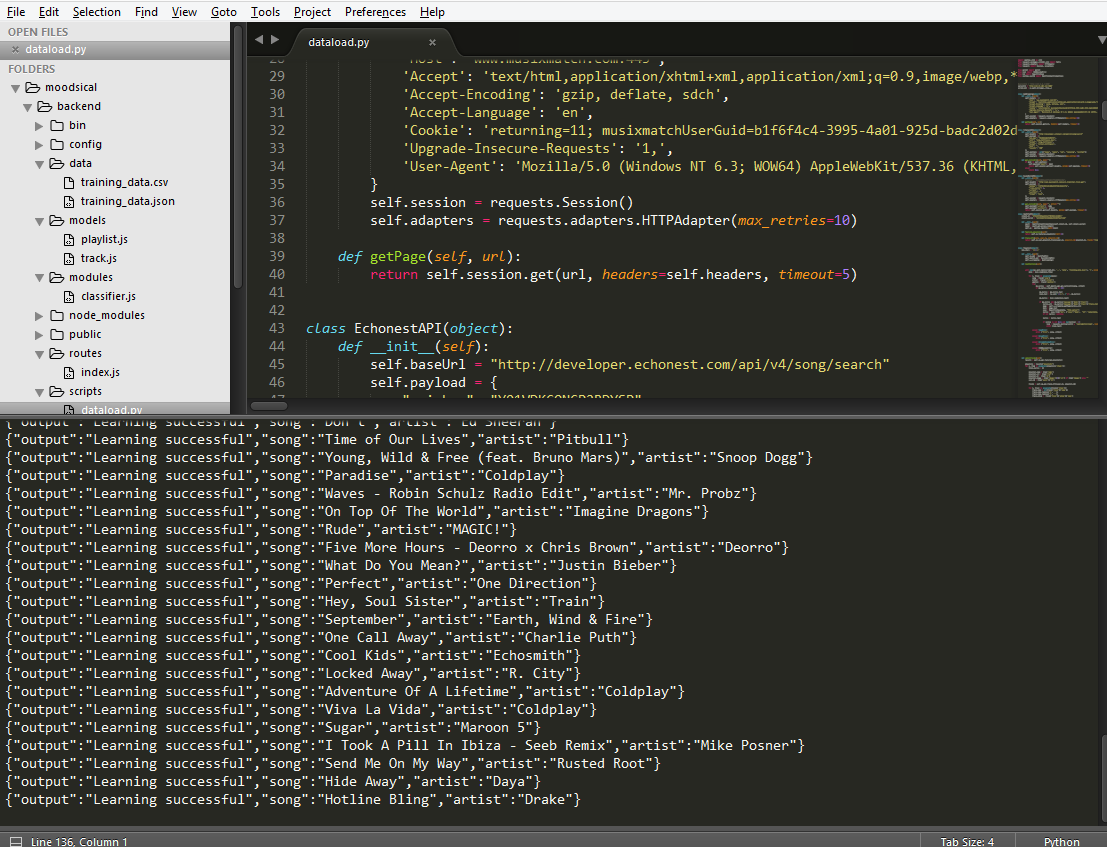This screenshot has width=1107, height=847.
Task: Collapse the routes folder
Action: pos(40,354)
